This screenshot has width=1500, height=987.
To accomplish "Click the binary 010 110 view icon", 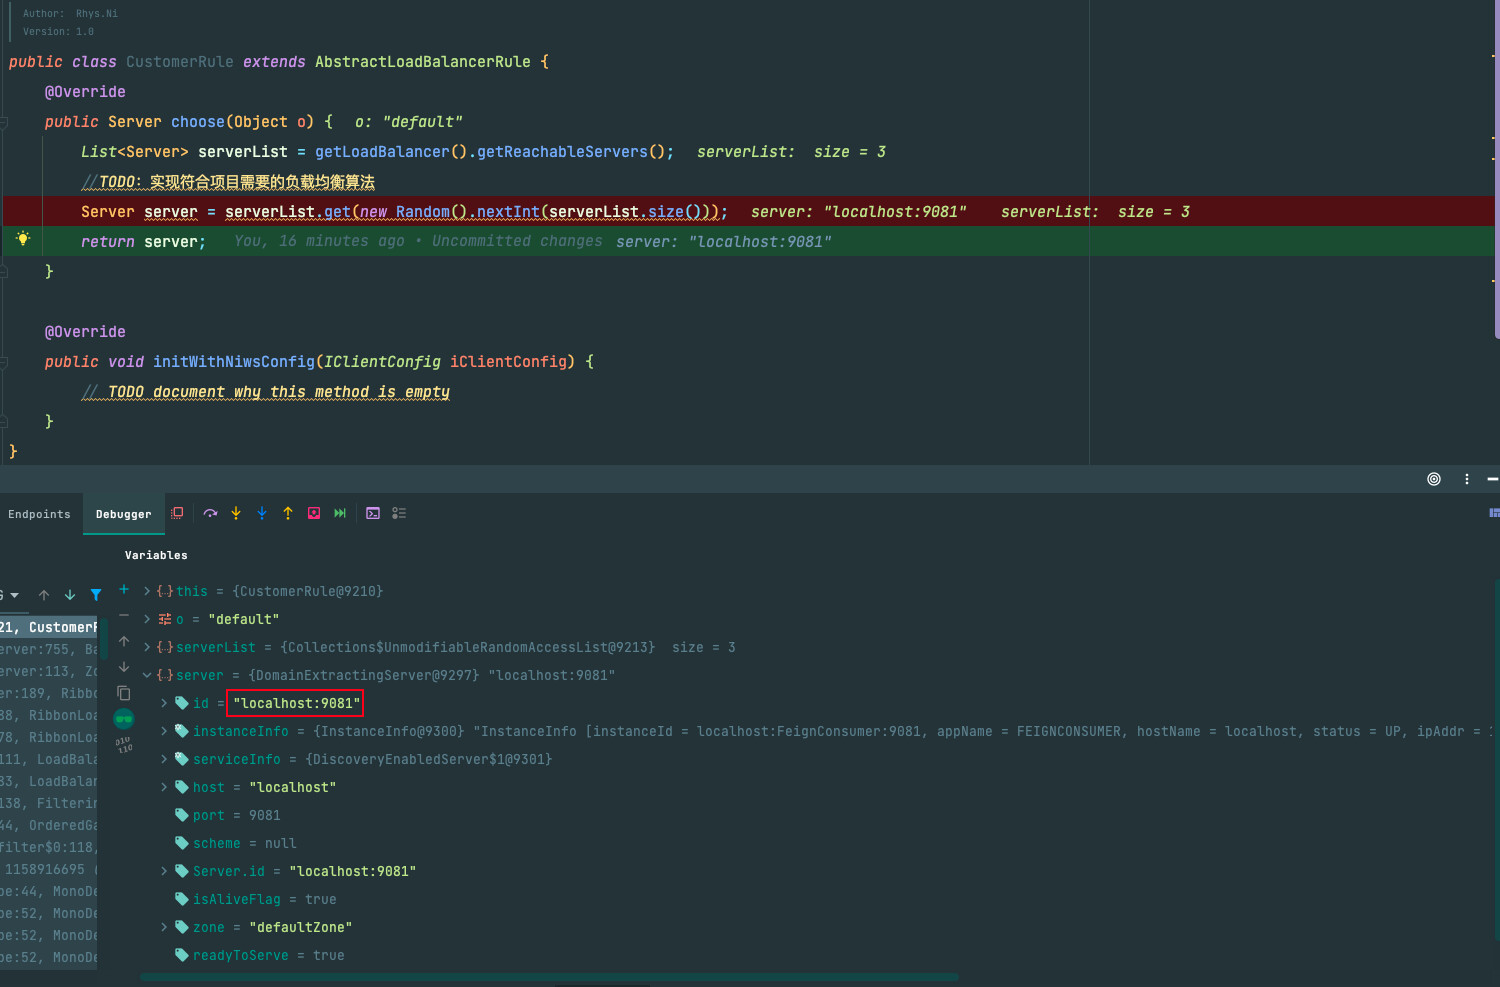I will tap(124, 744).
